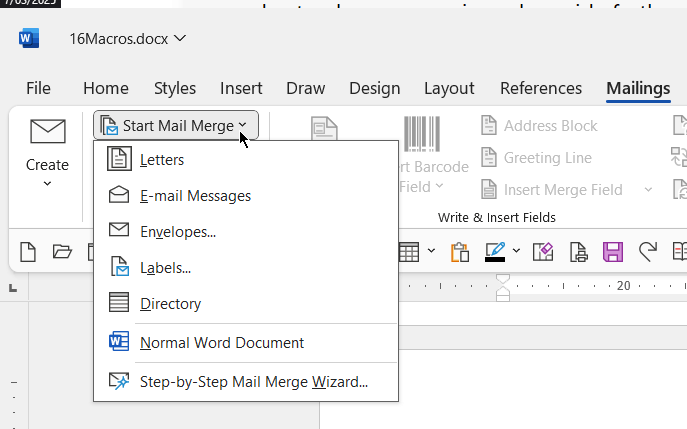
Task: Expand the Insert Table dropdown arrow
Action: [x=431, y=251]
